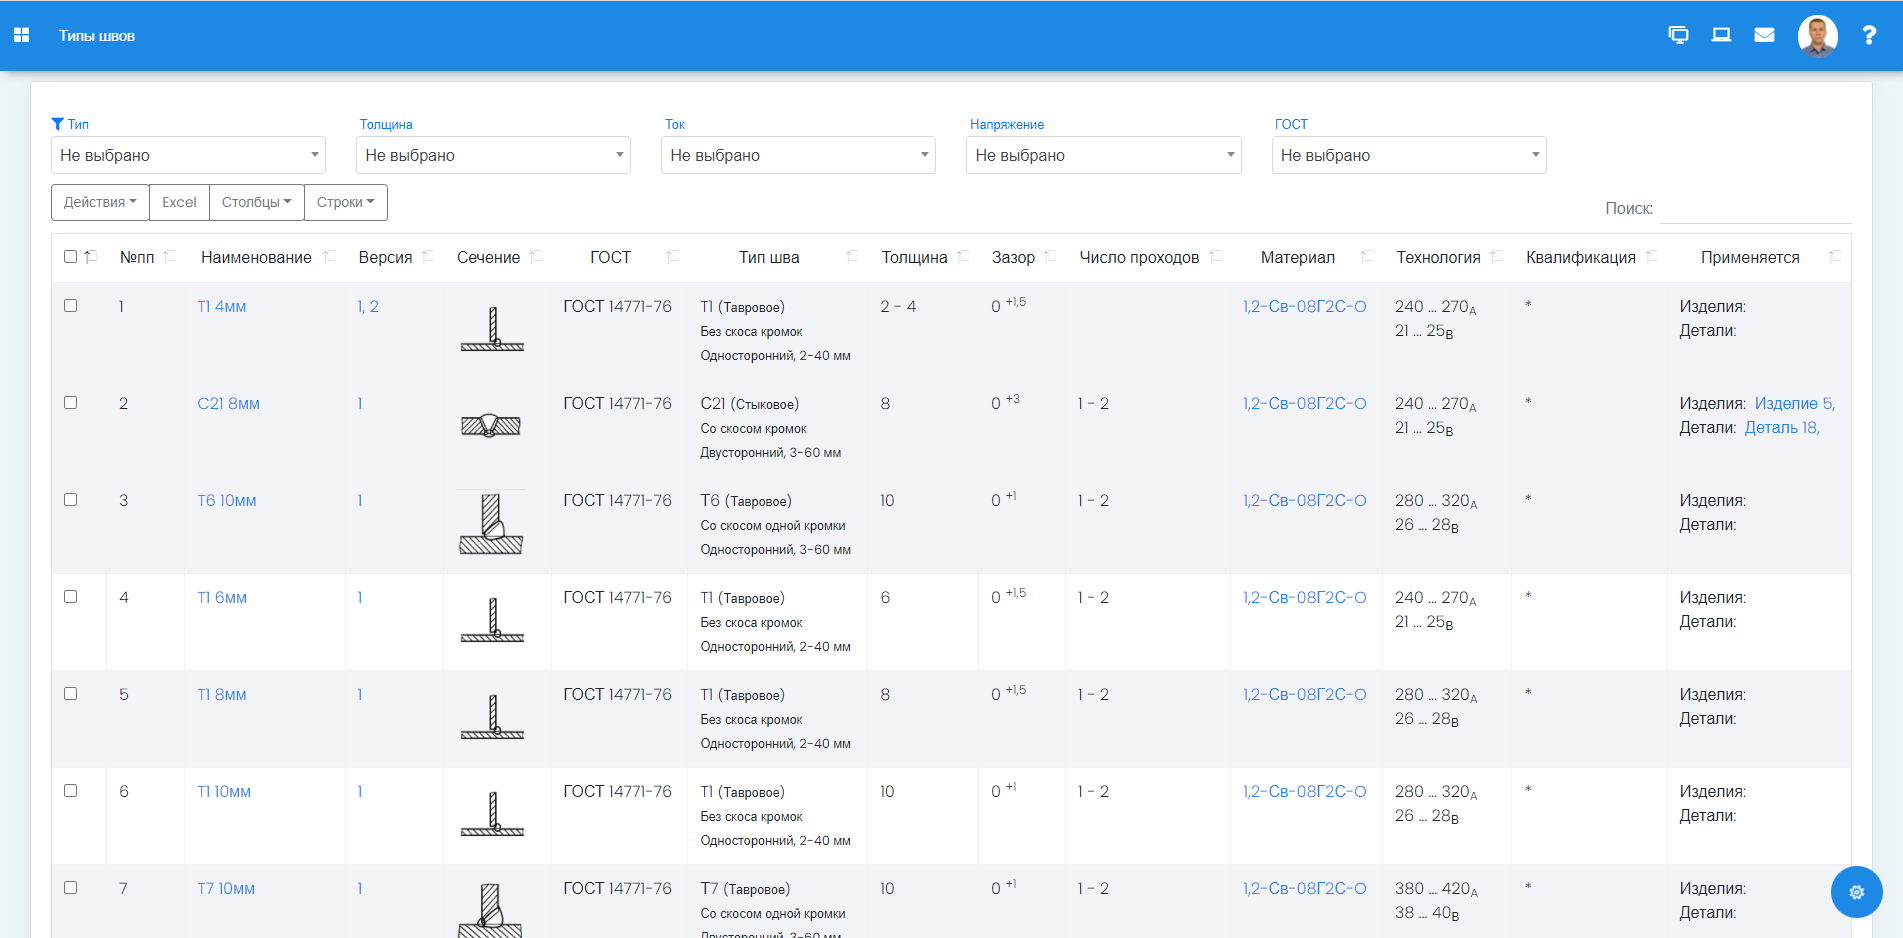Select the checkbox on row Т6 10мм
The image size is (1903, 938).
click(x=70, y=499)
